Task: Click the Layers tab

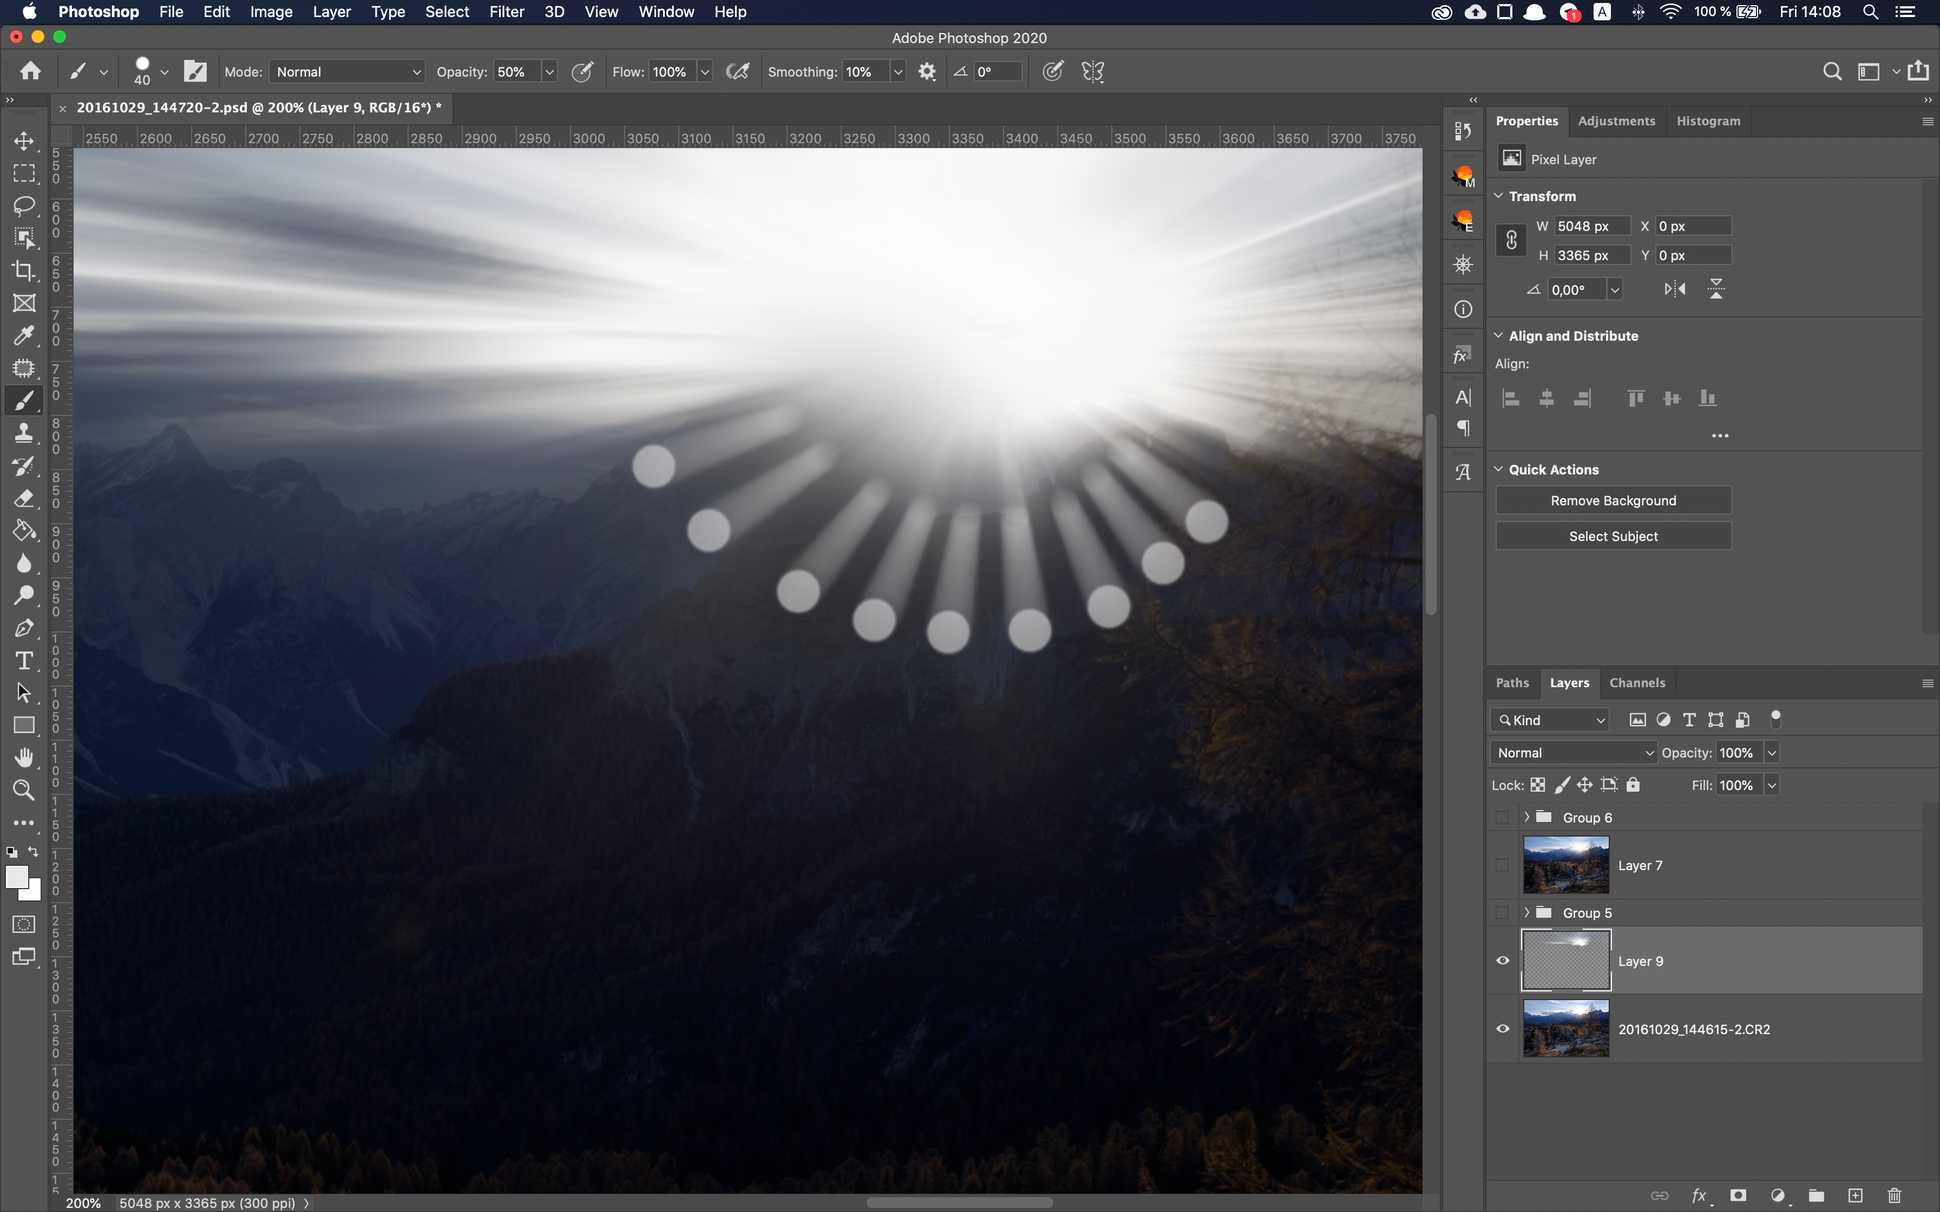Action: [x=1569, y=683]
